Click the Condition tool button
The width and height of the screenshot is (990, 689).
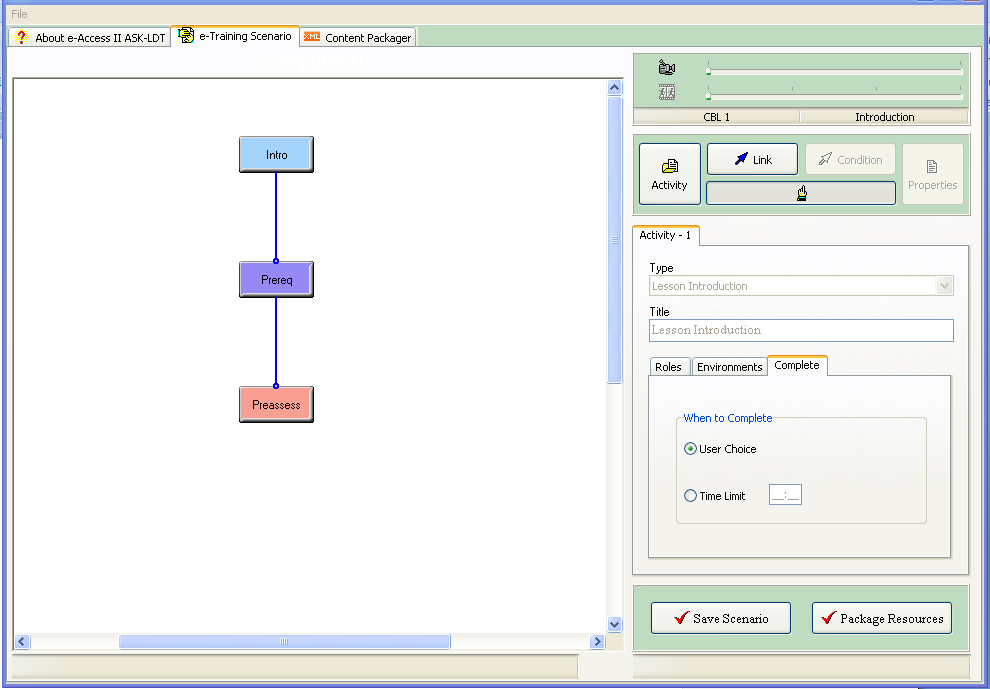[x=850, y=159]
